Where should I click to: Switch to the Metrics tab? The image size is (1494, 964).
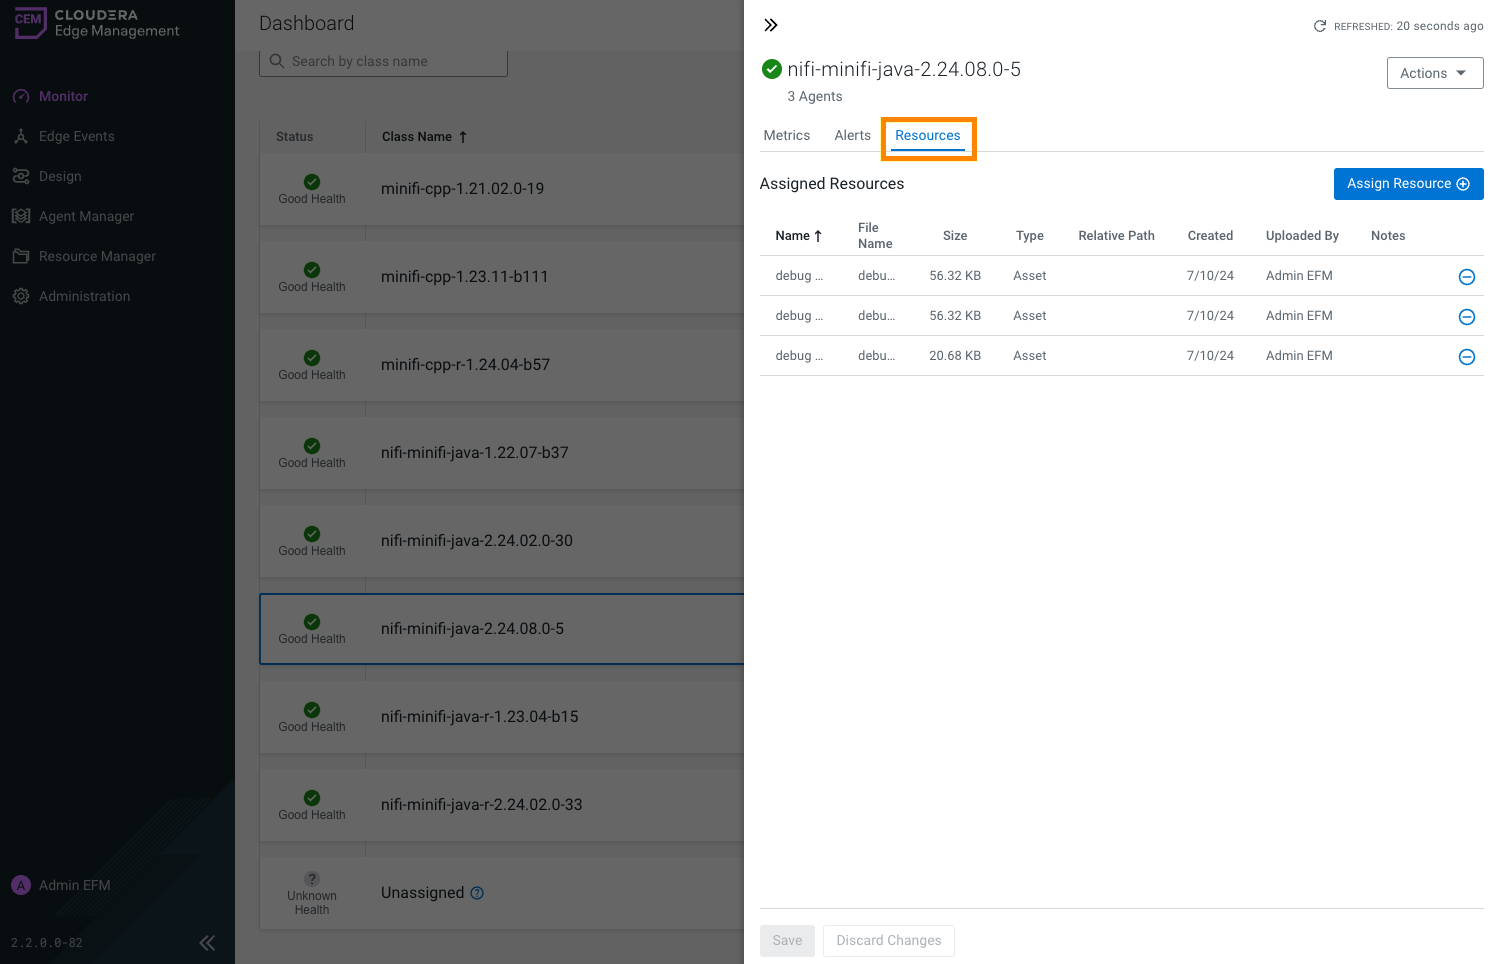(x=786, y=136)
